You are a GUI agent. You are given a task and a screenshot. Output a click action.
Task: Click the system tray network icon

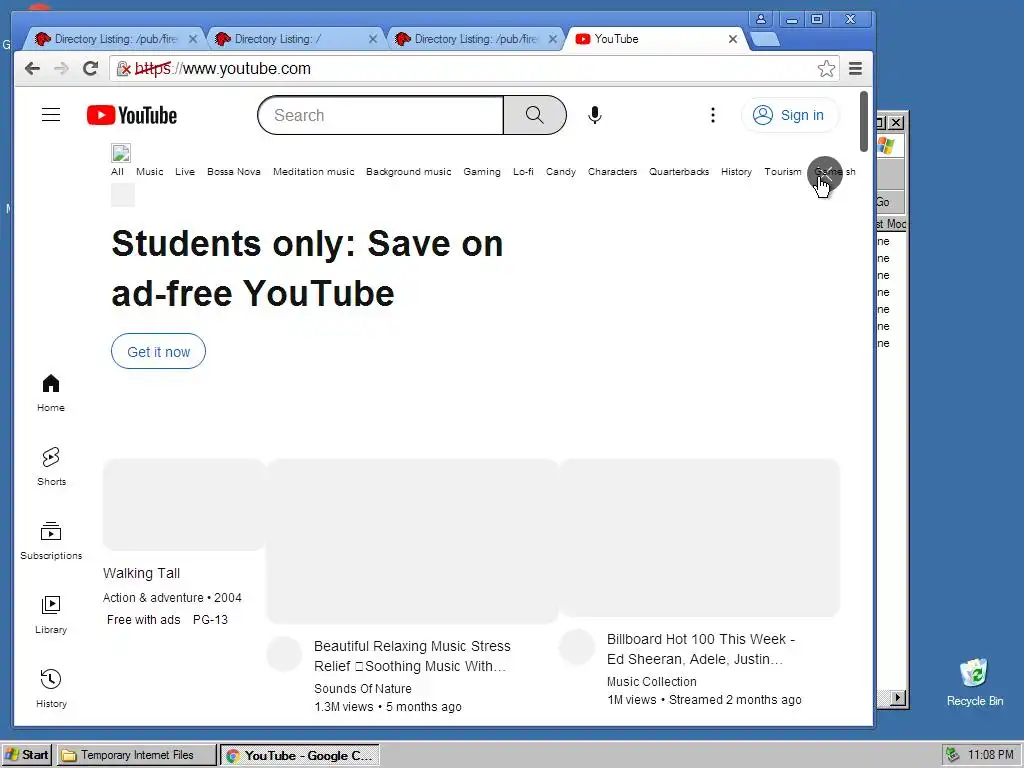(952, 755)
